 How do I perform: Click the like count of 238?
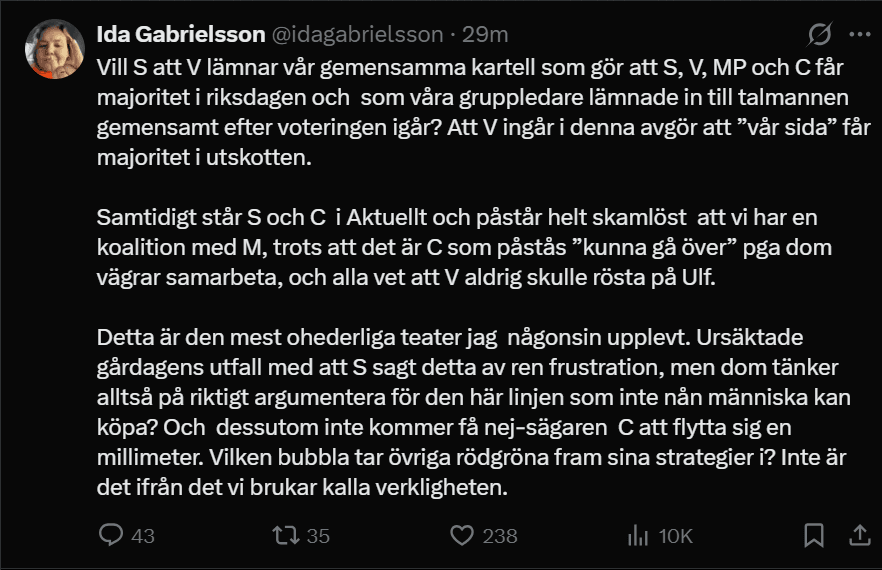[x=500, y=536]
